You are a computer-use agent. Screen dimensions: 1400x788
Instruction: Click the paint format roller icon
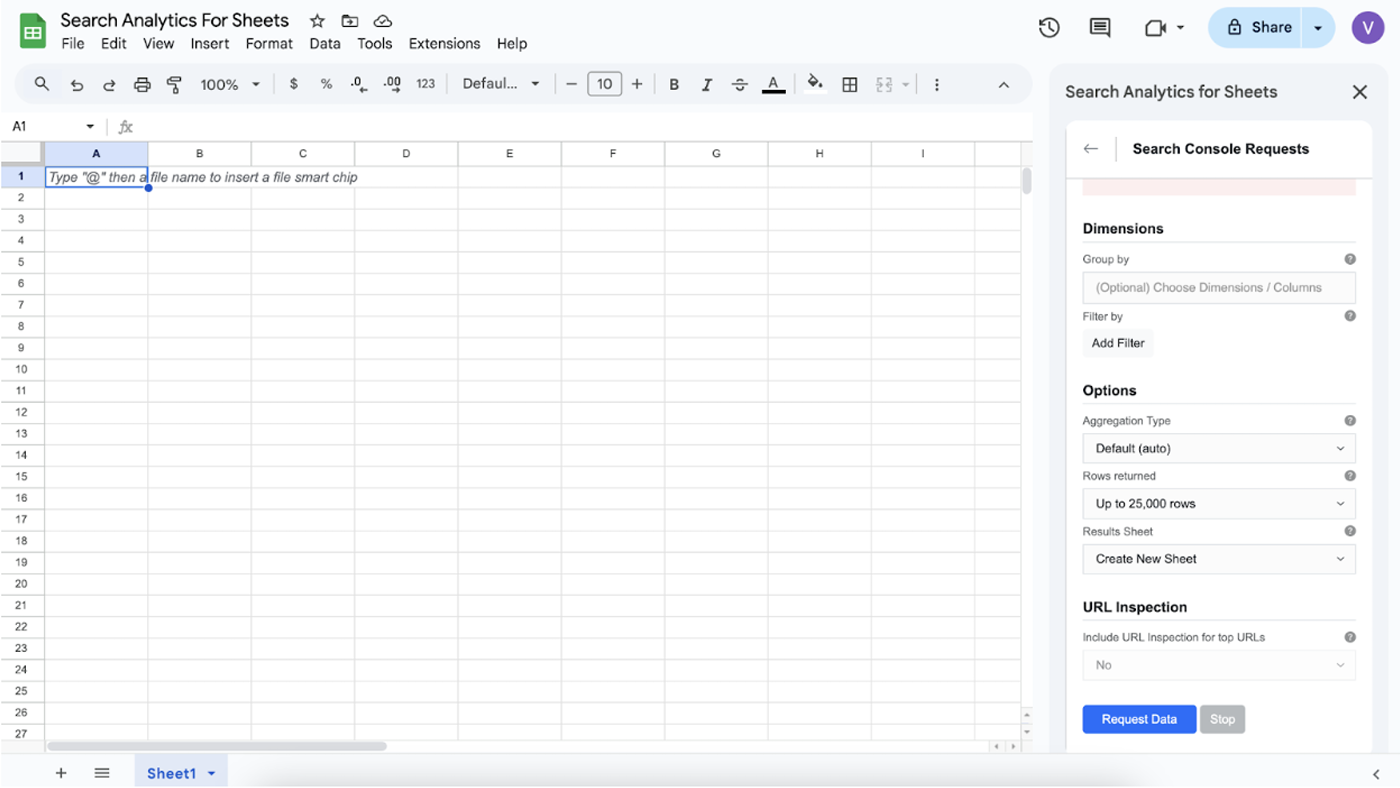(174, 85)
